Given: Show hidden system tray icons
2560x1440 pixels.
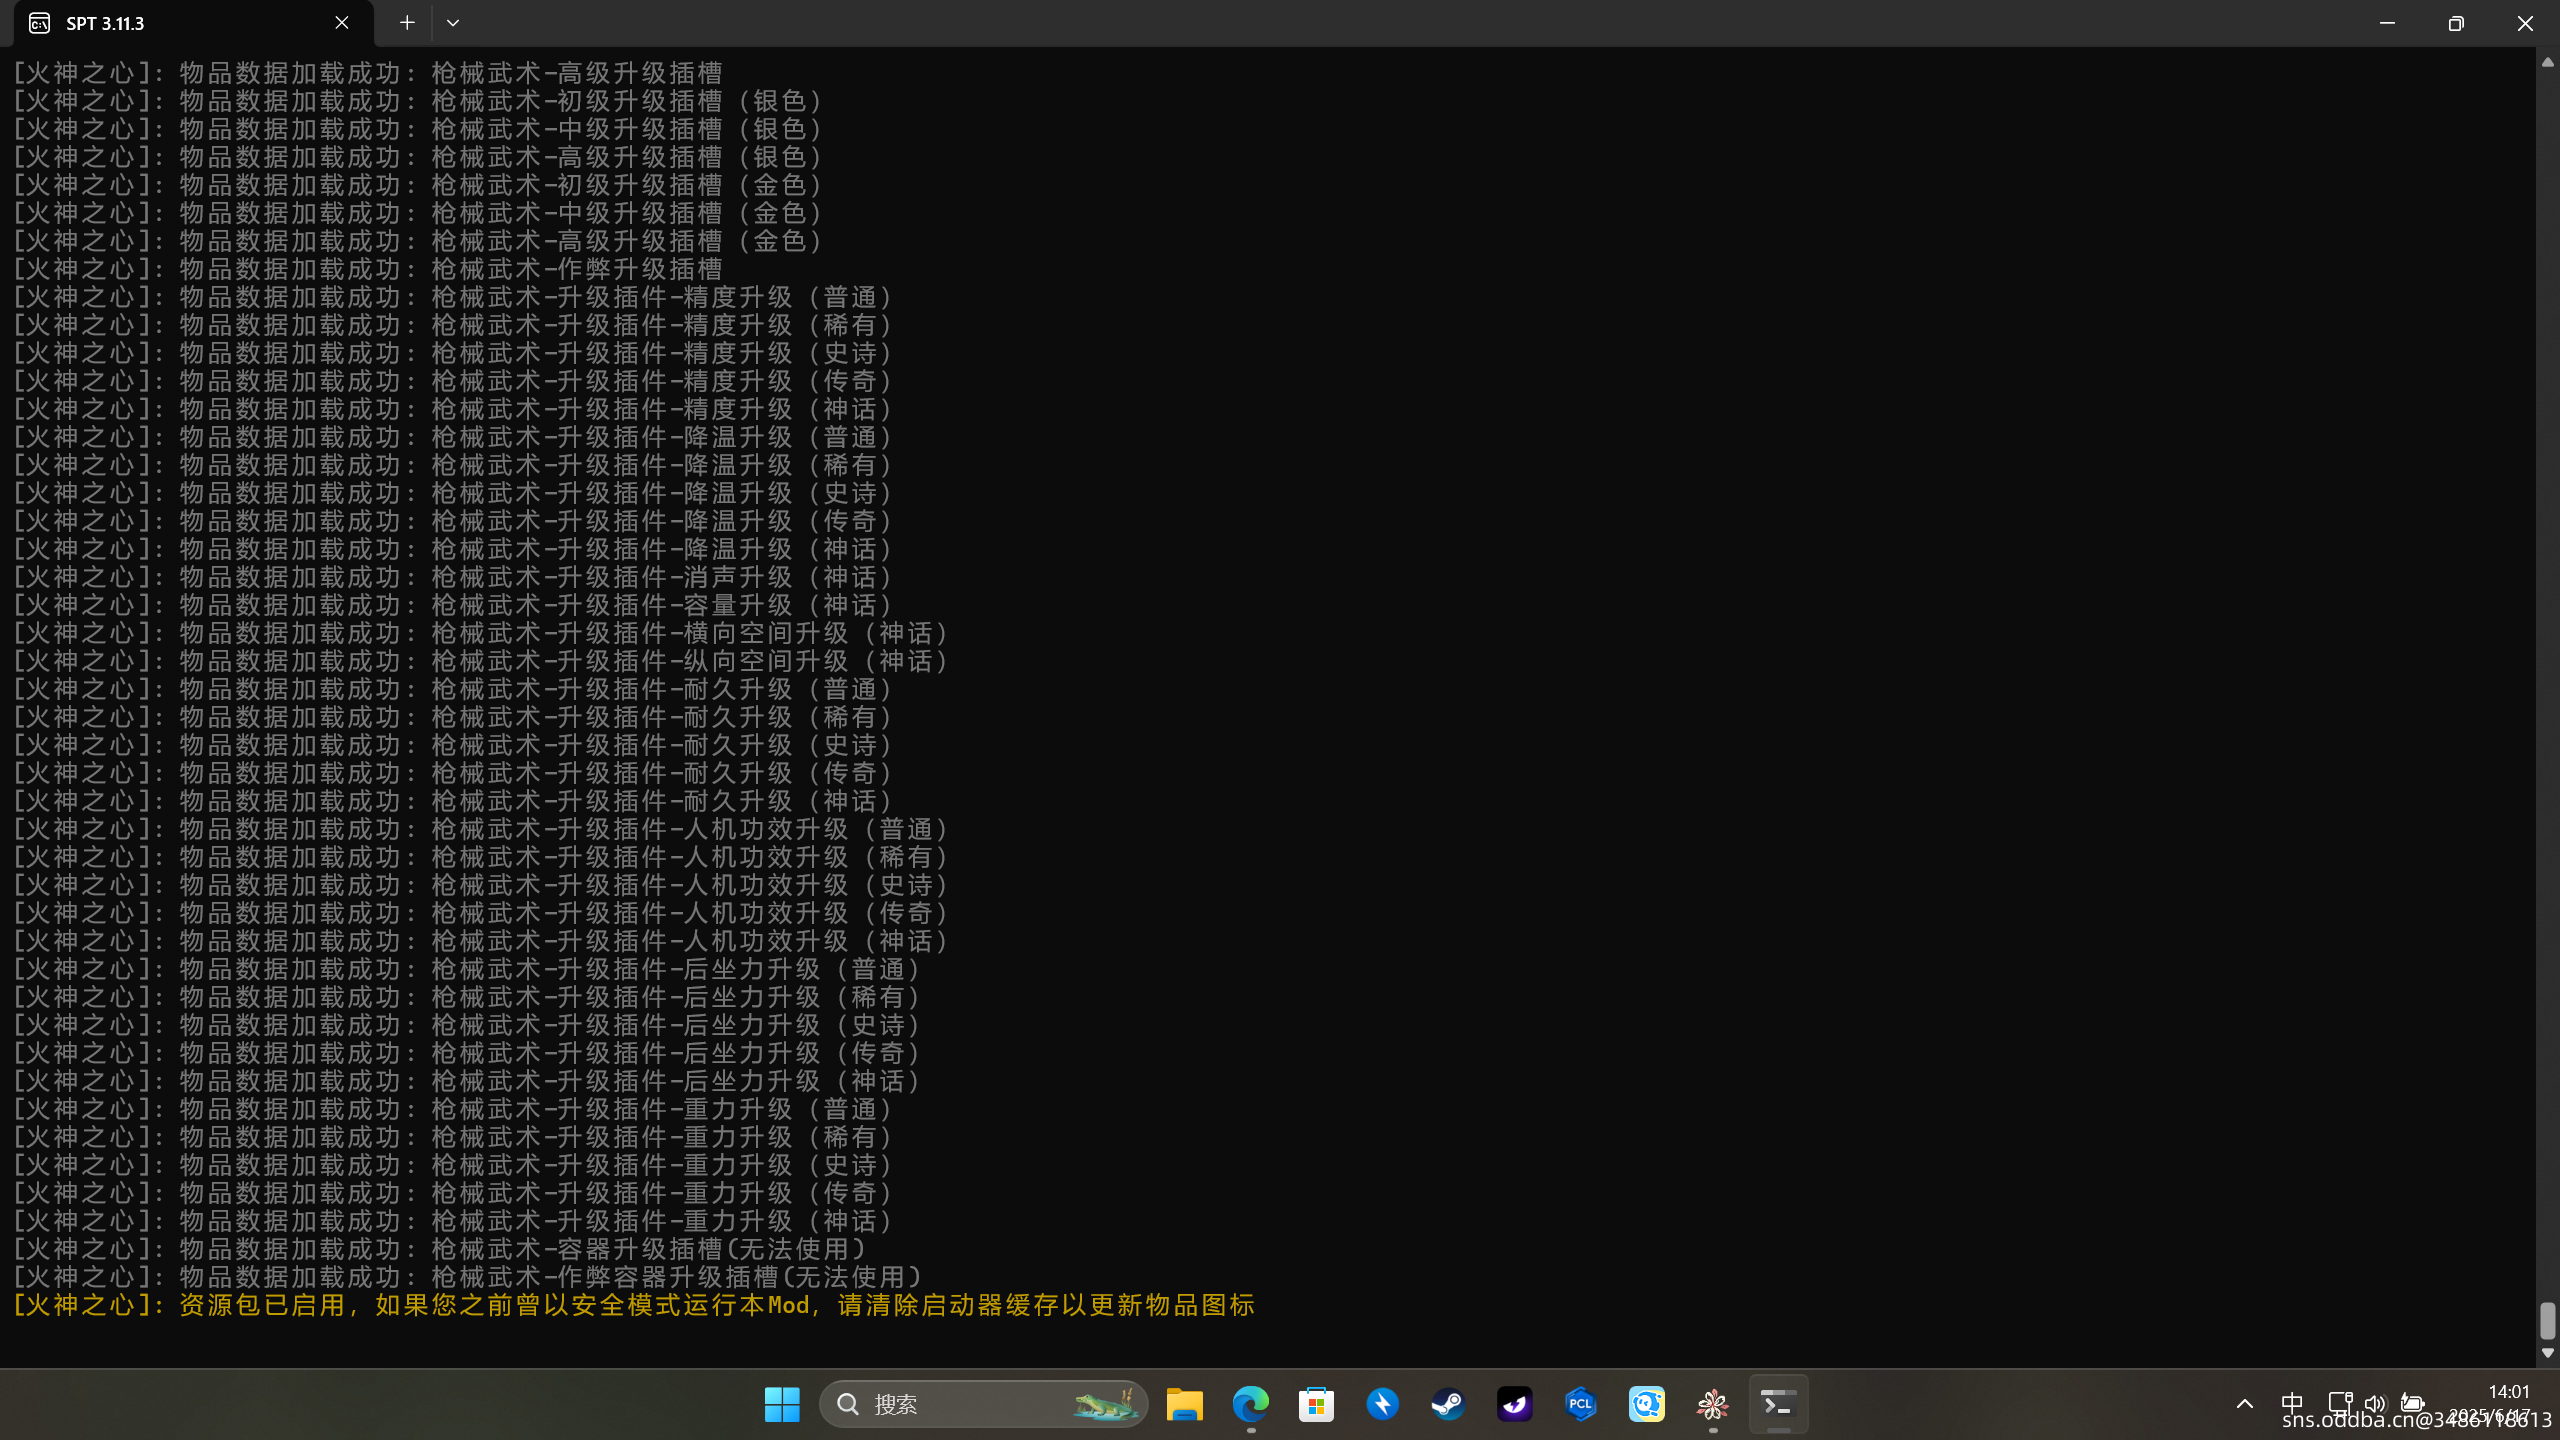Looking at the screenshot, I should 2244,1403.
